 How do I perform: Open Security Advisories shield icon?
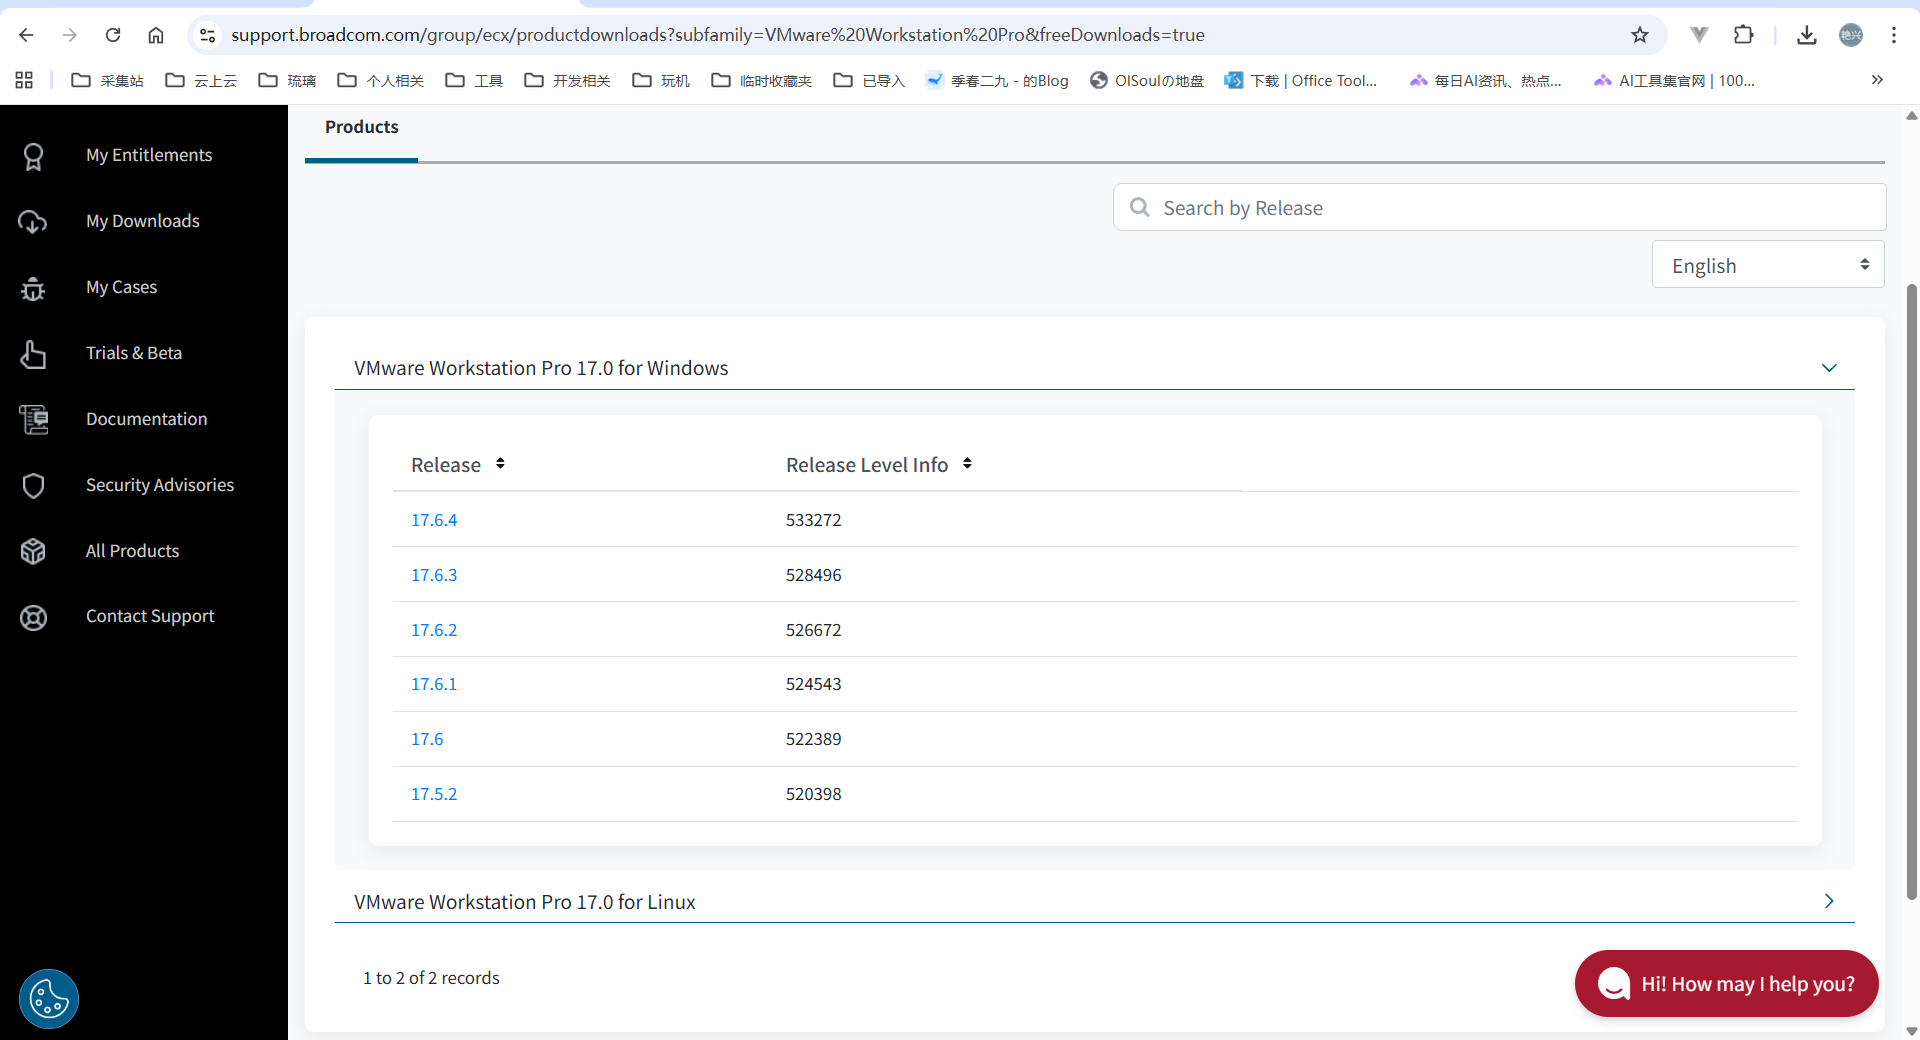point(33,486)
